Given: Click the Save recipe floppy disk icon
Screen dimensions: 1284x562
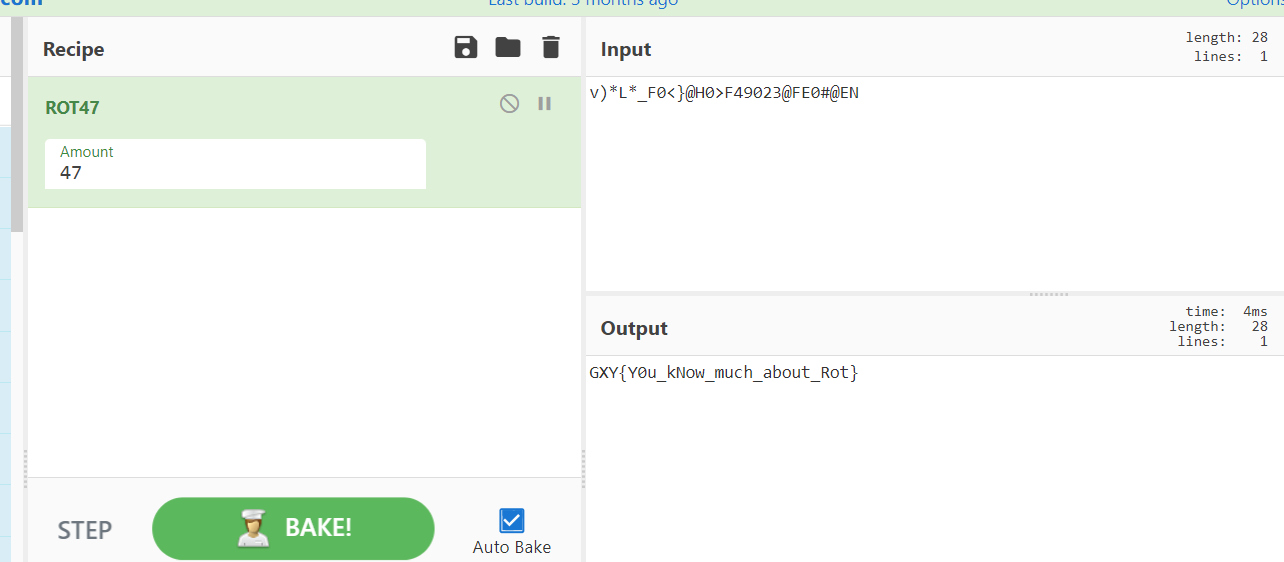Looking at the screenshot, I should [466, 47].
